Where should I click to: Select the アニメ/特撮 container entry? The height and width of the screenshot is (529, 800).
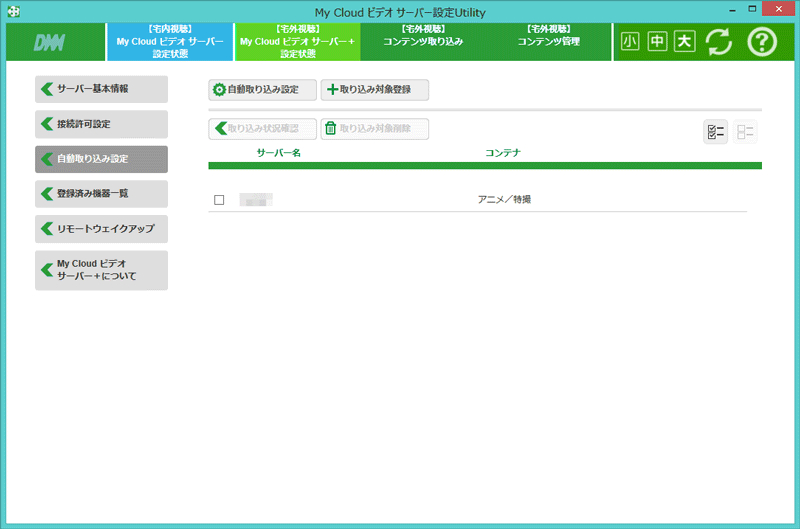(x=504, y=200)
